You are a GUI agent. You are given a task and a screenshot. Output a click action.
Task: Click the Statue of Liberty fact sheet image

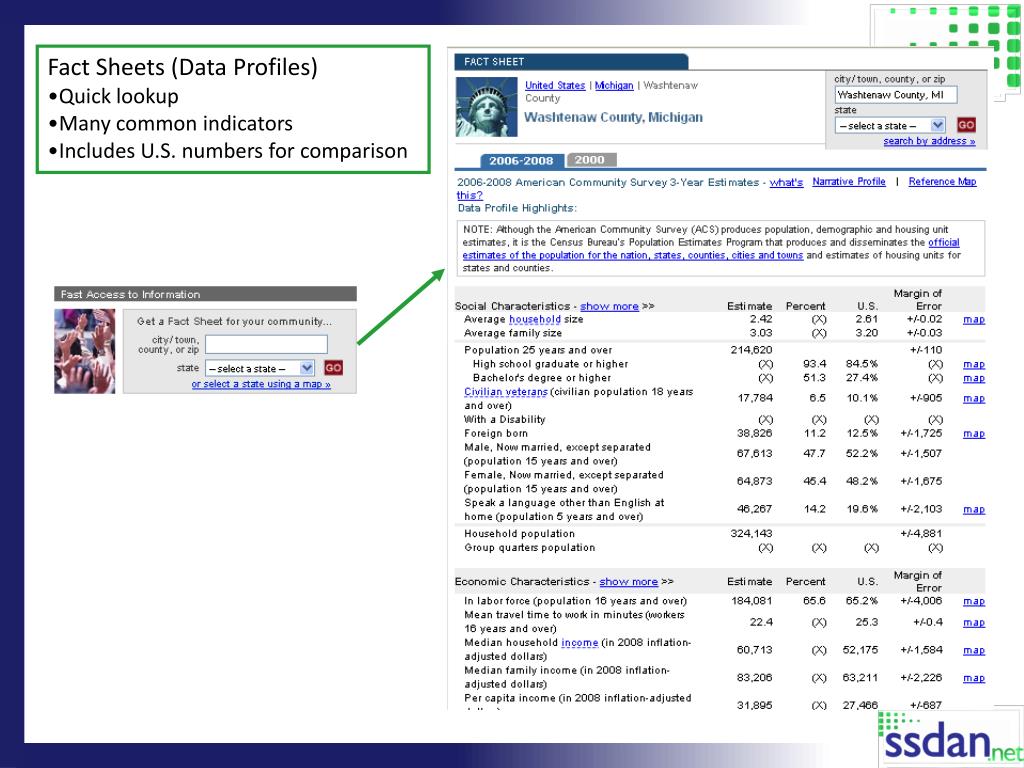pos(487,107)
